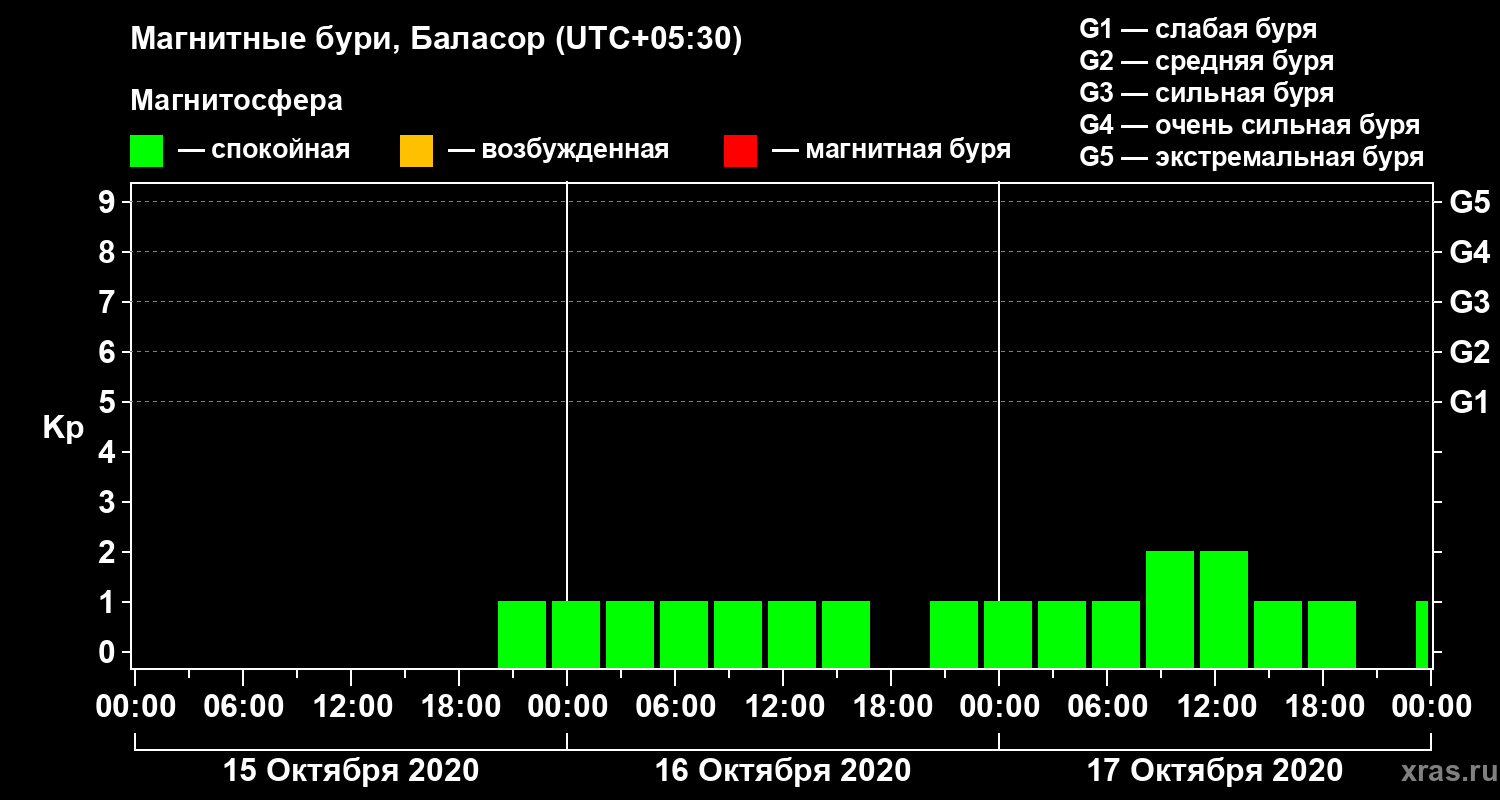Click the '— спокойная' legend label
This screenshot has height=800, width=1500.
264,150
